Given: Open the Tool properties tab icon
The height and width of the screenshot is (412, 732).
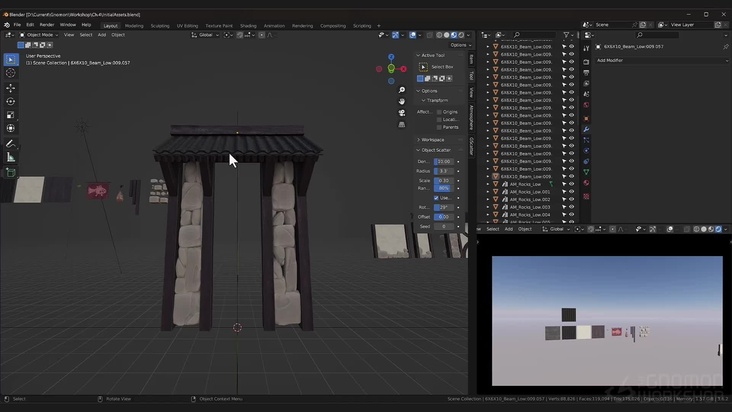Looking at the screenshot, I should (x=586, y=49).
